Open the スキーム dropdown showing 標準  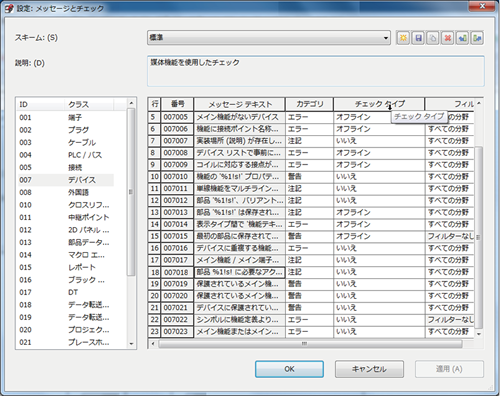click(x=269, y=38)
